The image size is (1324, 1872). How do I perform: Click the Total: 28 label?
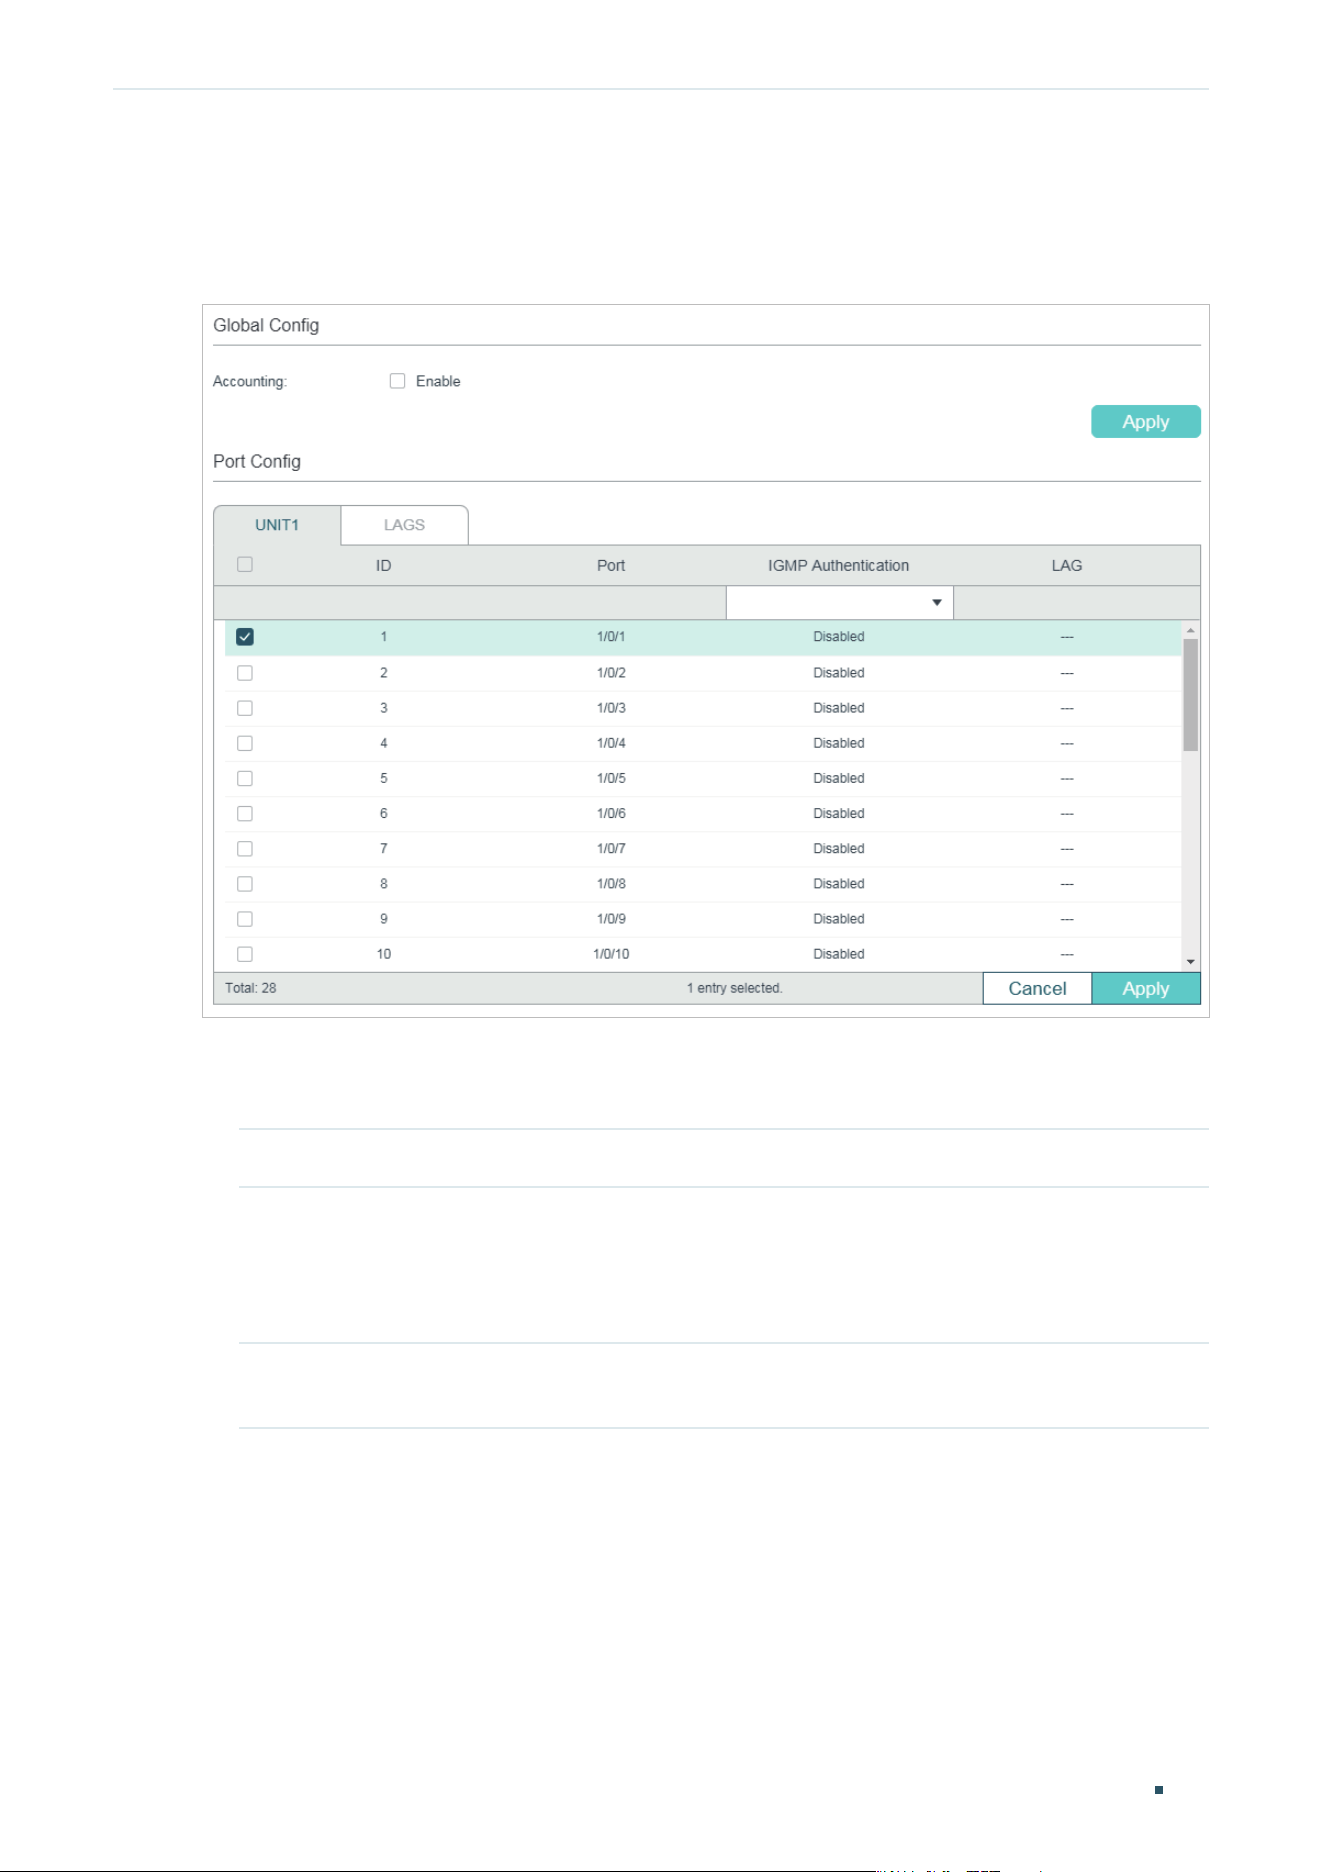pos(251,988)
